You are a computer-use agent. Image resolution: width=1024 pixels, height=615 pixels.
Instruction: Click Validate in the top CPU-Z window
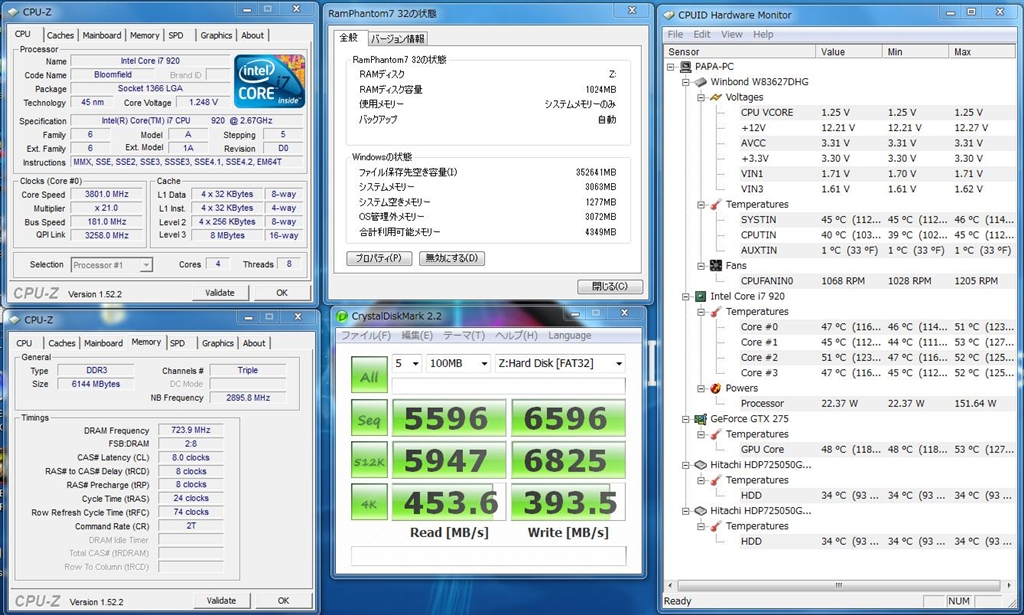pos(220,293)
